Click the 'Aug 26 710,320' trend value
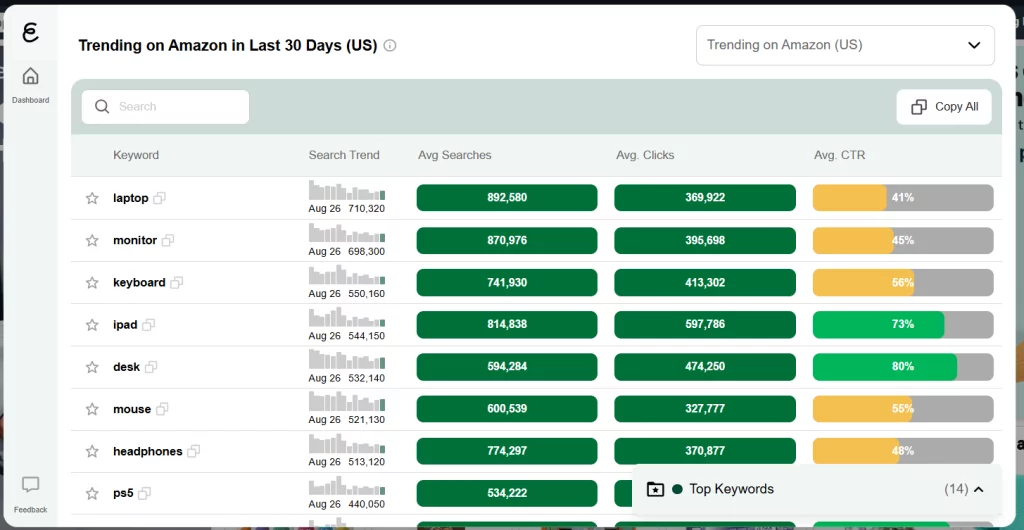This screenshot has height=530, width=1024. click(347, 209)
